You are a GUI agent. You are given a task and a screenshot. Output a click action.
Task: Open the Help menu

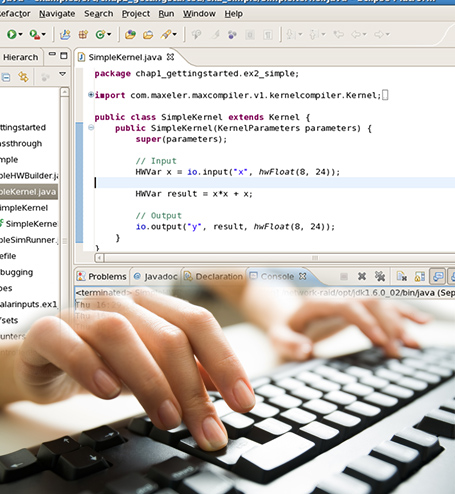coord(233,14)
